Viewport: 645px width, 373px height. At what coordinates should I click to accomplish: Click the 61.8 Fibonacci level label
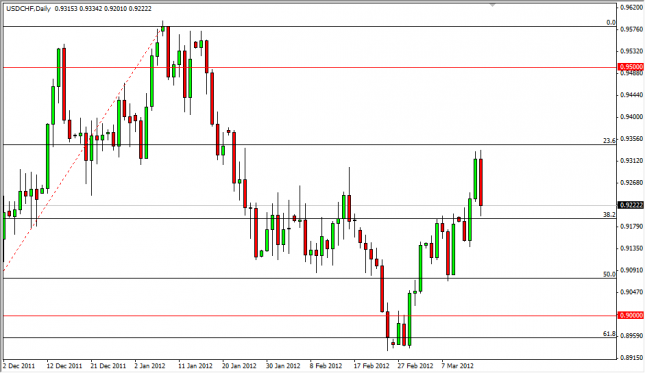tap(609, 334)
